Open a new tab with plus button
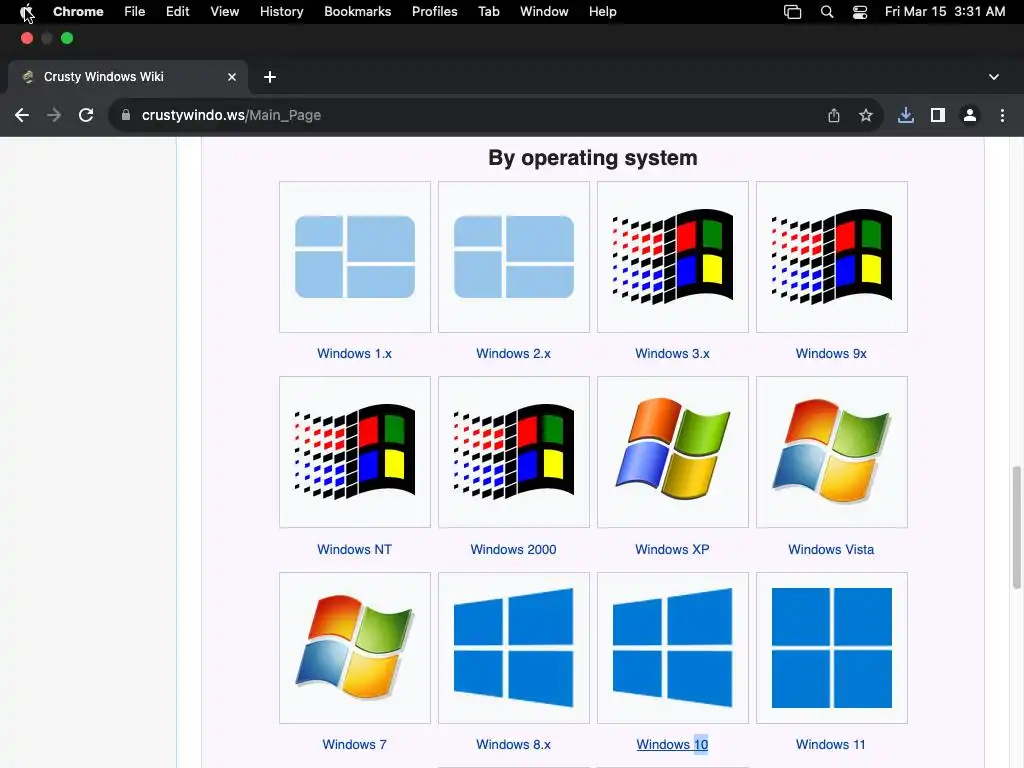 [x=270, y=77]
